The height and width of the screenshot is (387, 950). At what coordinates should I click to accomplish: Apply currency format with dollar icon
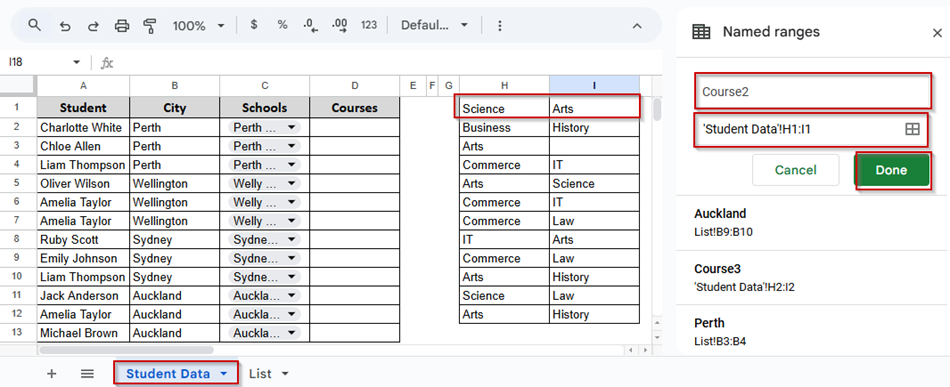click(254, 25)
